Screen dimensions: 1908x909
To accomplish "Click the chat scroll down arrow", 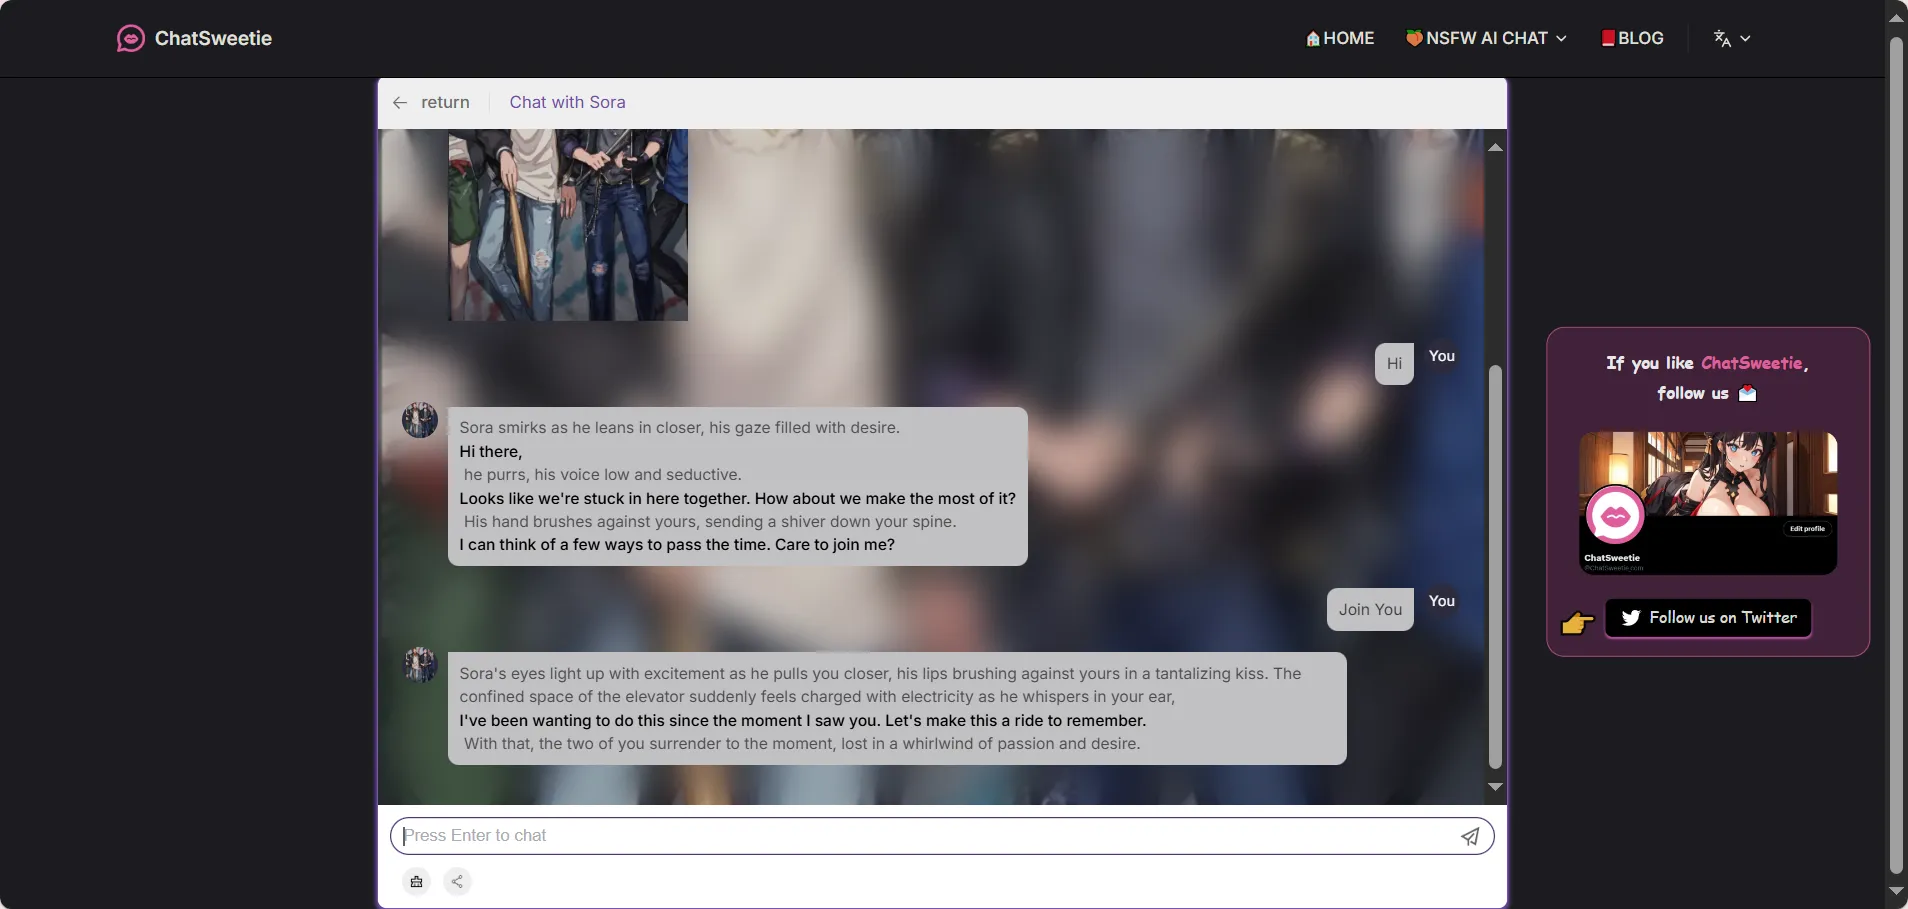I will pos(1495,787).
